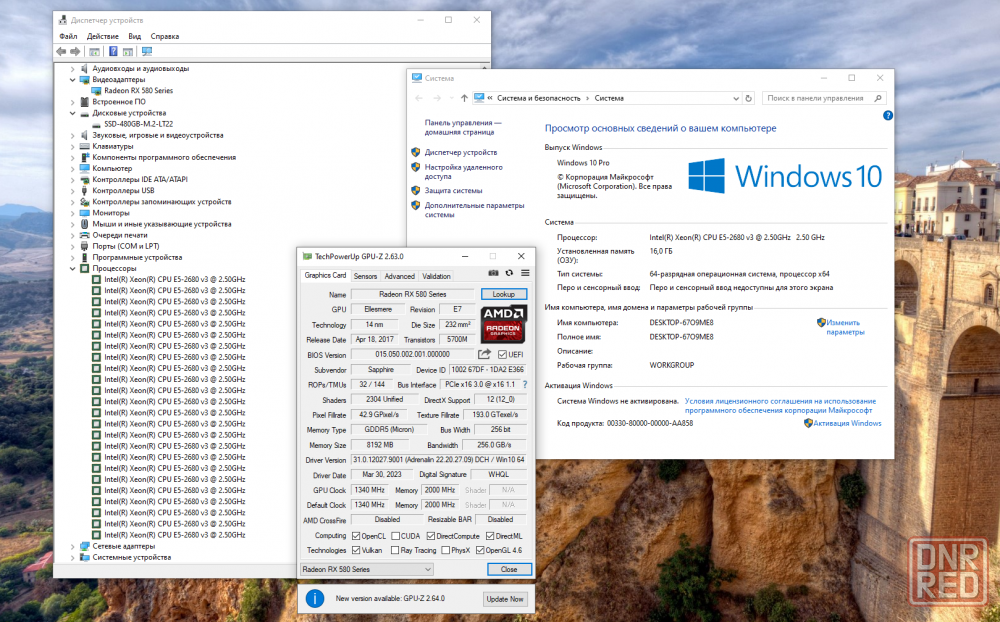Image resolution: width=1000 pixels, height=622 pixels.
Task: Select the Клавиатуры keyboard icon in device tree
Action: (84, 146)
